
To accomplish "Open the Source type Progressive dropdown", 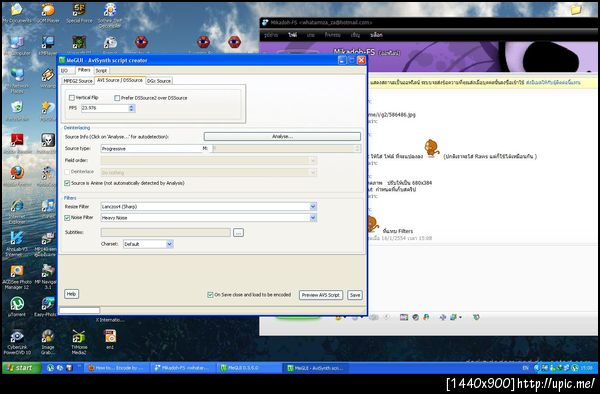I will pos(151,148).
